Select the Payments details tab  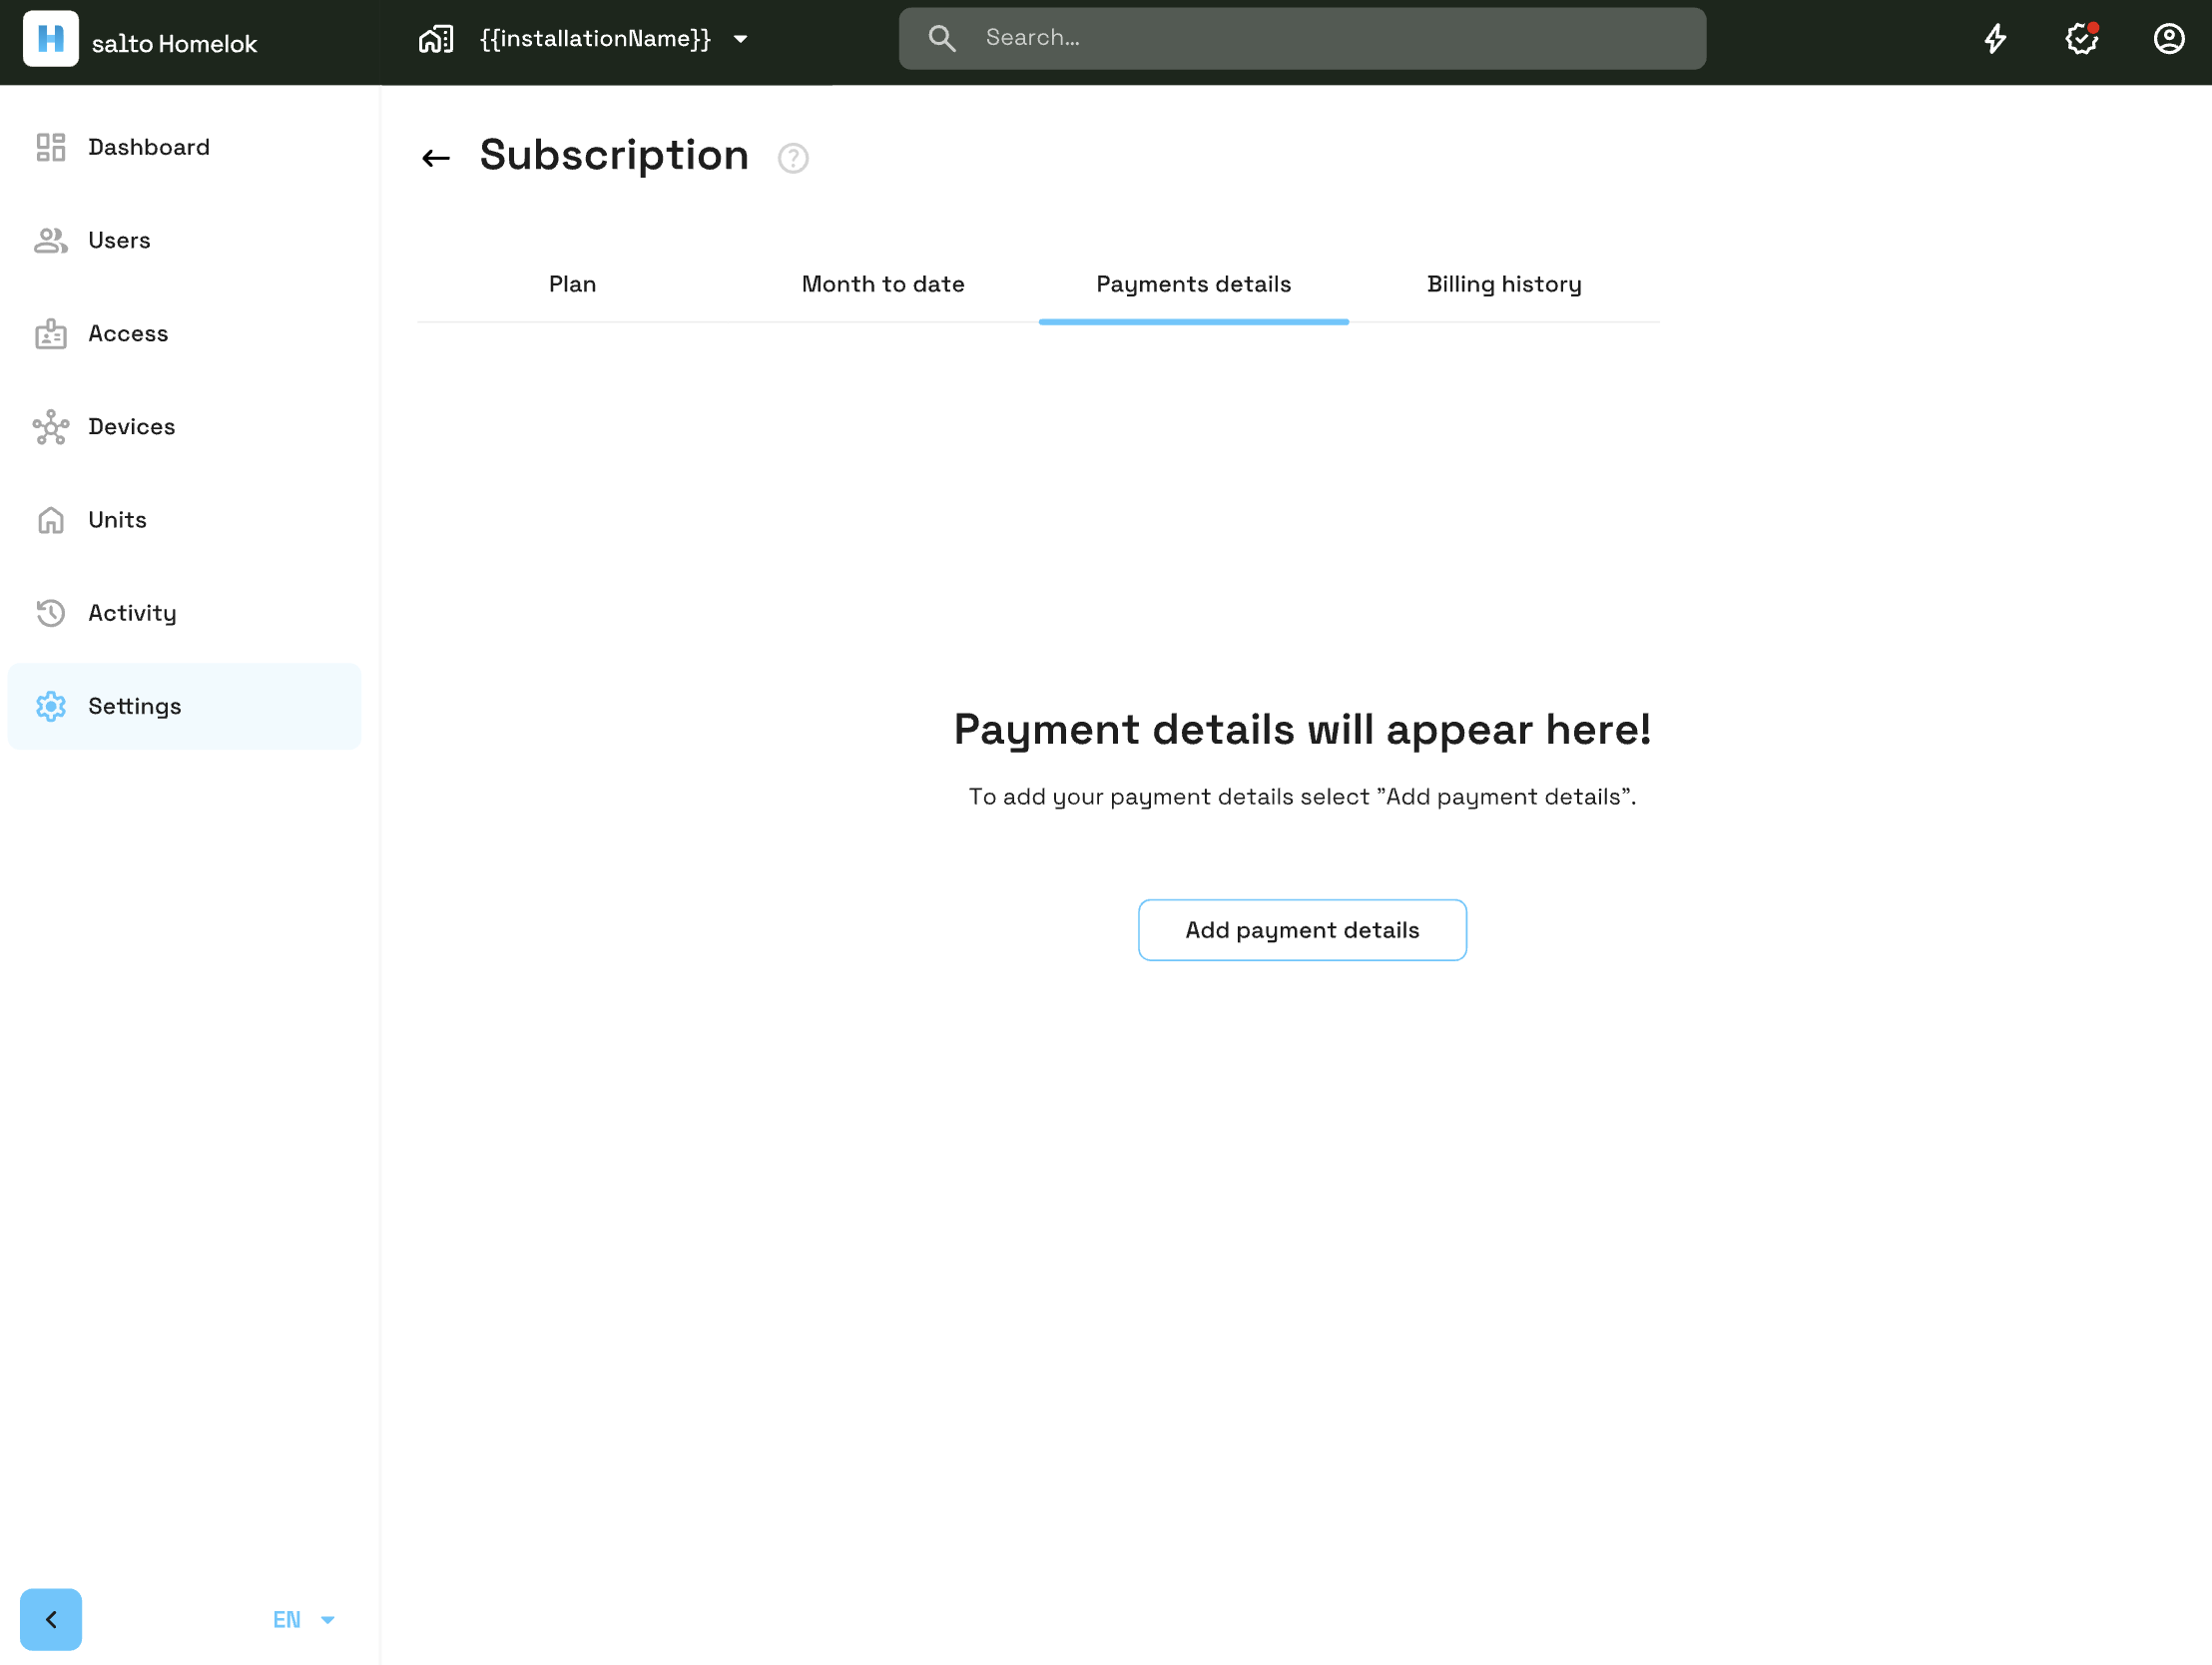(x=1194, y=284)
